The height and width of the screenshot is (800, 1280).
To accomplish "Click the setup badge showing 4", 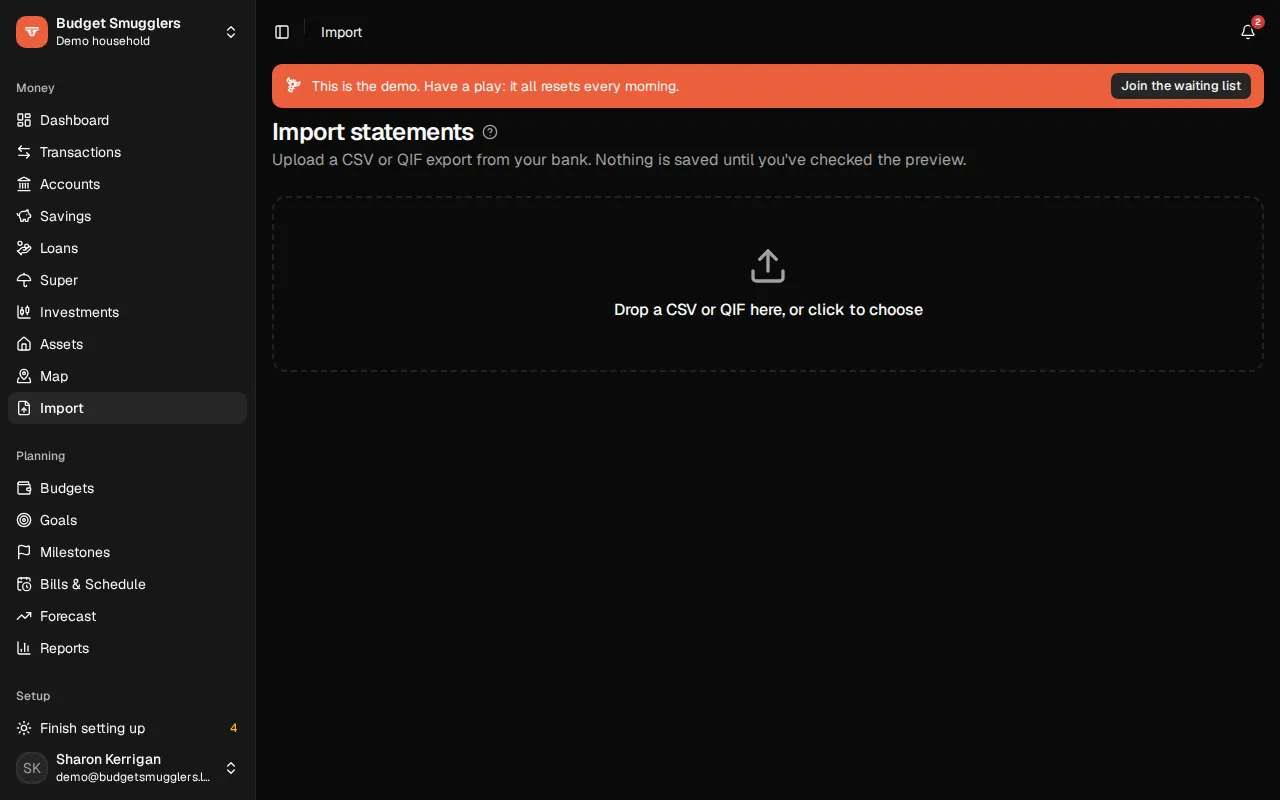I will (x=234, y=728).
